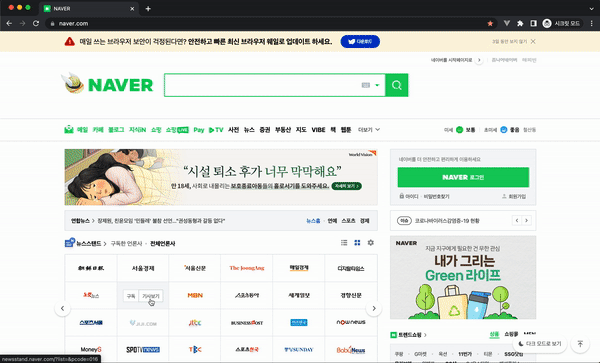Viewport: 600px width, 363px height.
Task: Close the browser update warning banner
Action: tap(533, 41)
